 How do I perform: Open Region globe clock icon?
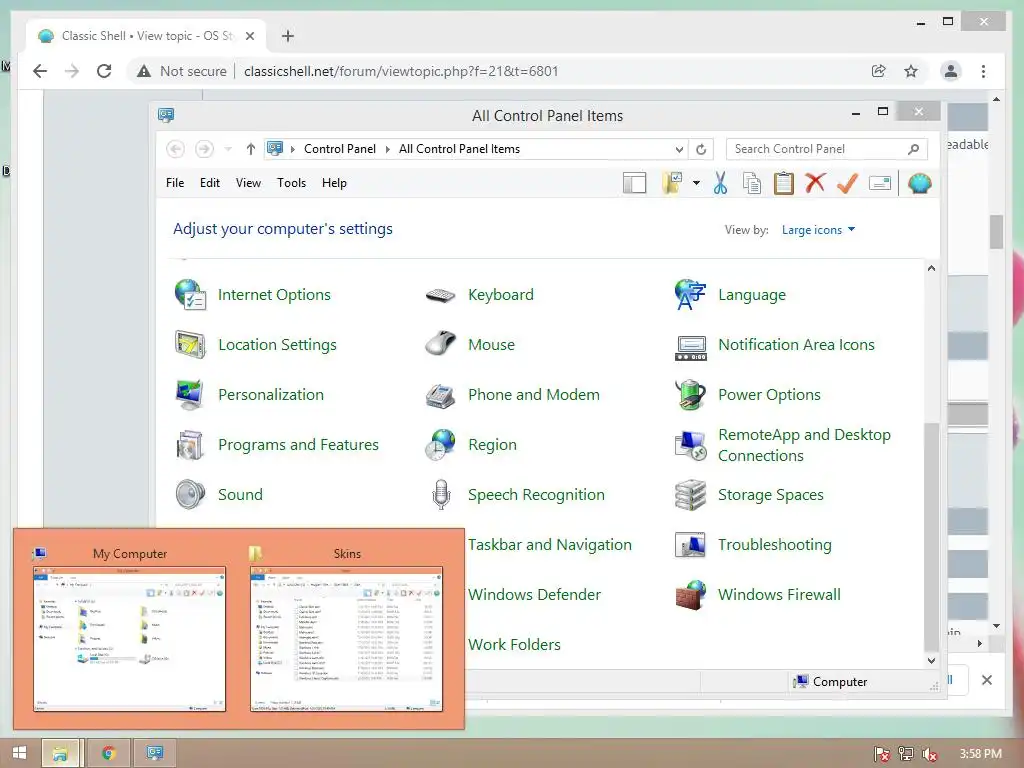tap(440, 445)
